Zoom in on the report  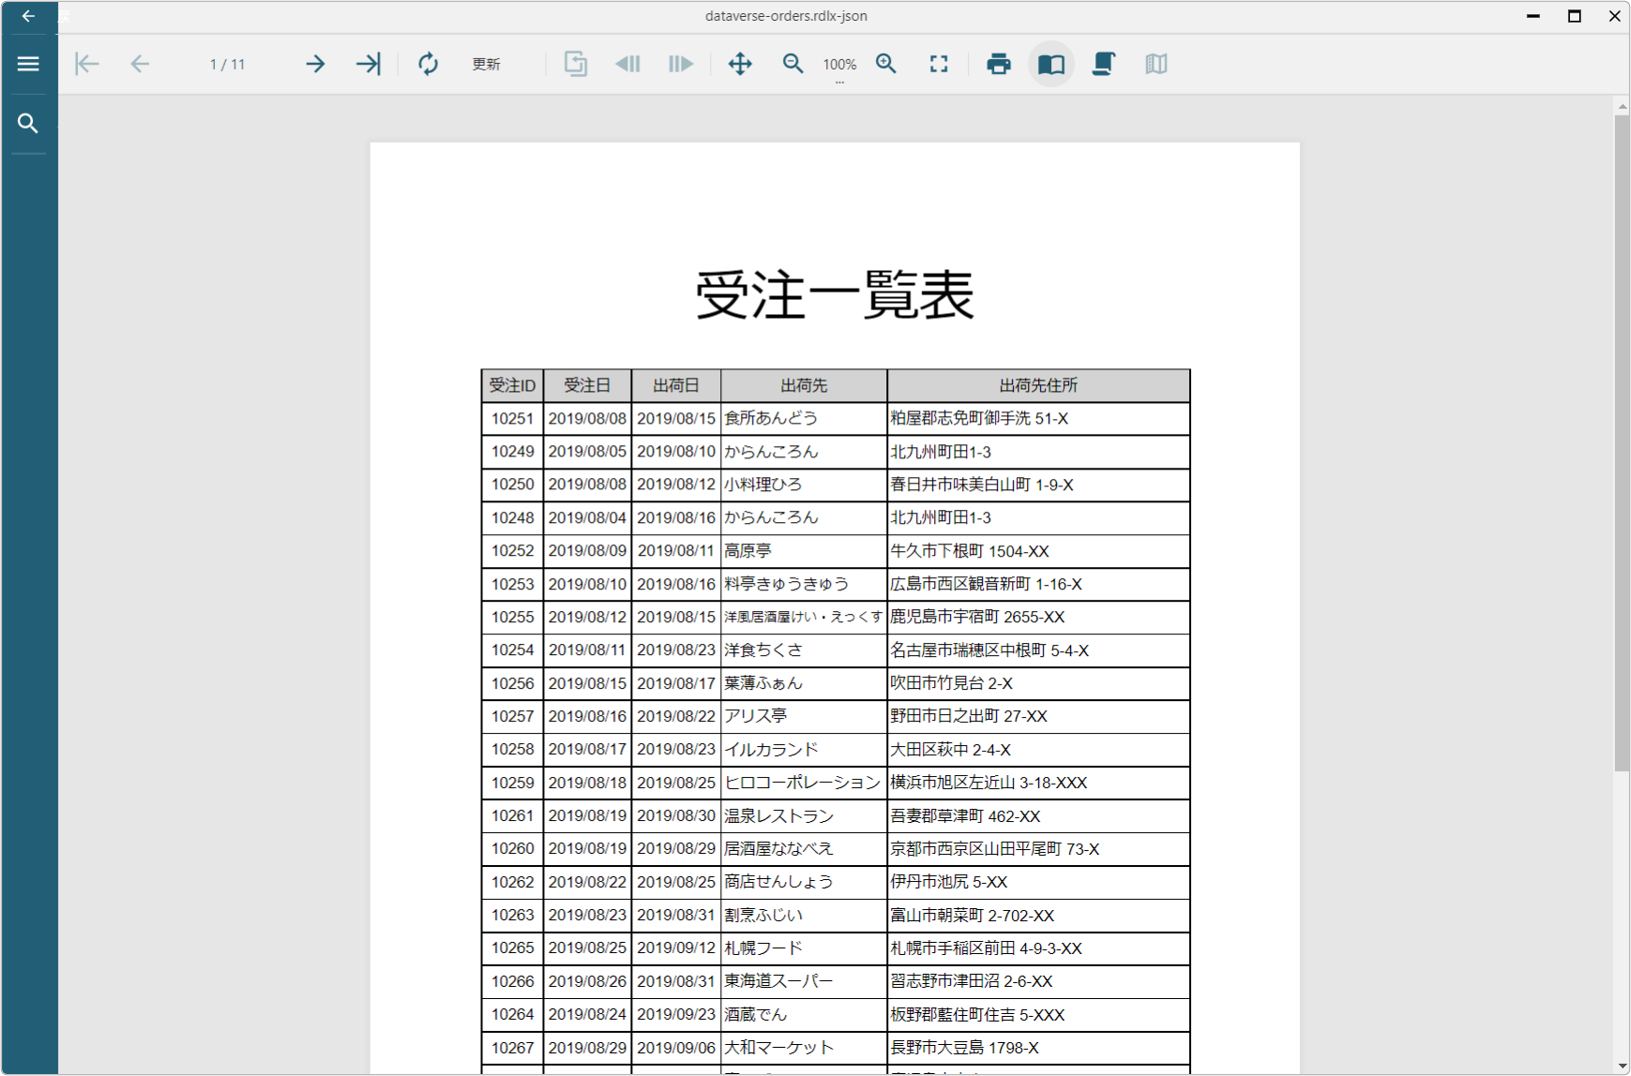click(886, 64)
